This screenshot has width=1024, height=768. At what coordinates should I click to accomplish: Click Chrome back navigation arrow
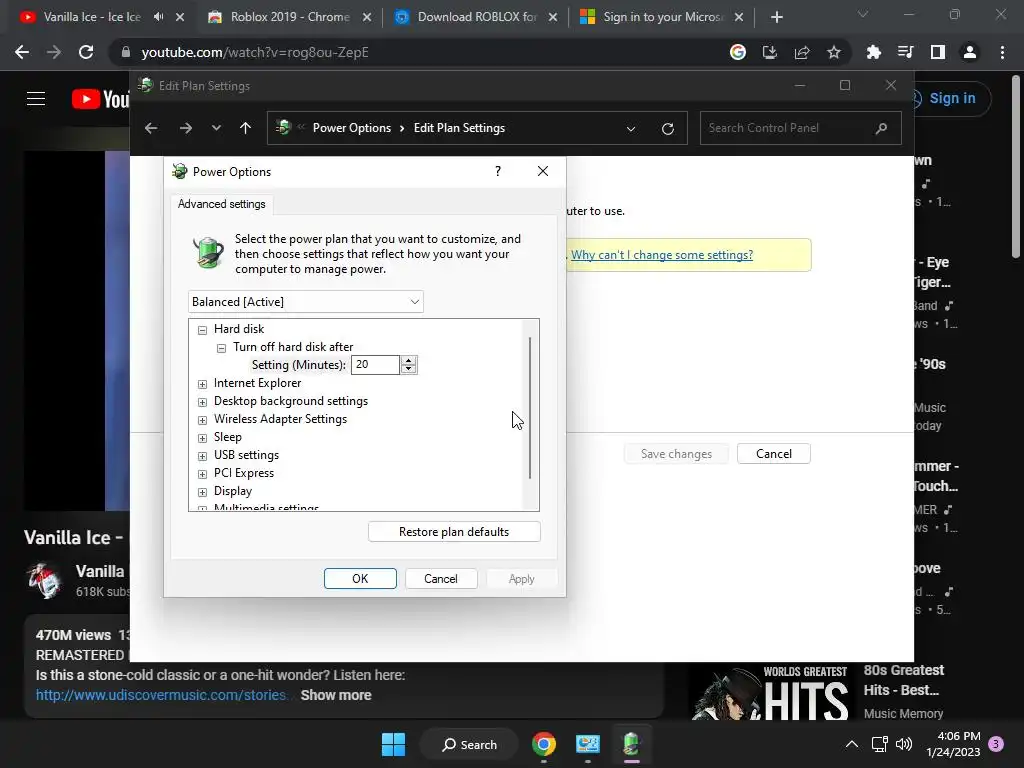[22, 52]
